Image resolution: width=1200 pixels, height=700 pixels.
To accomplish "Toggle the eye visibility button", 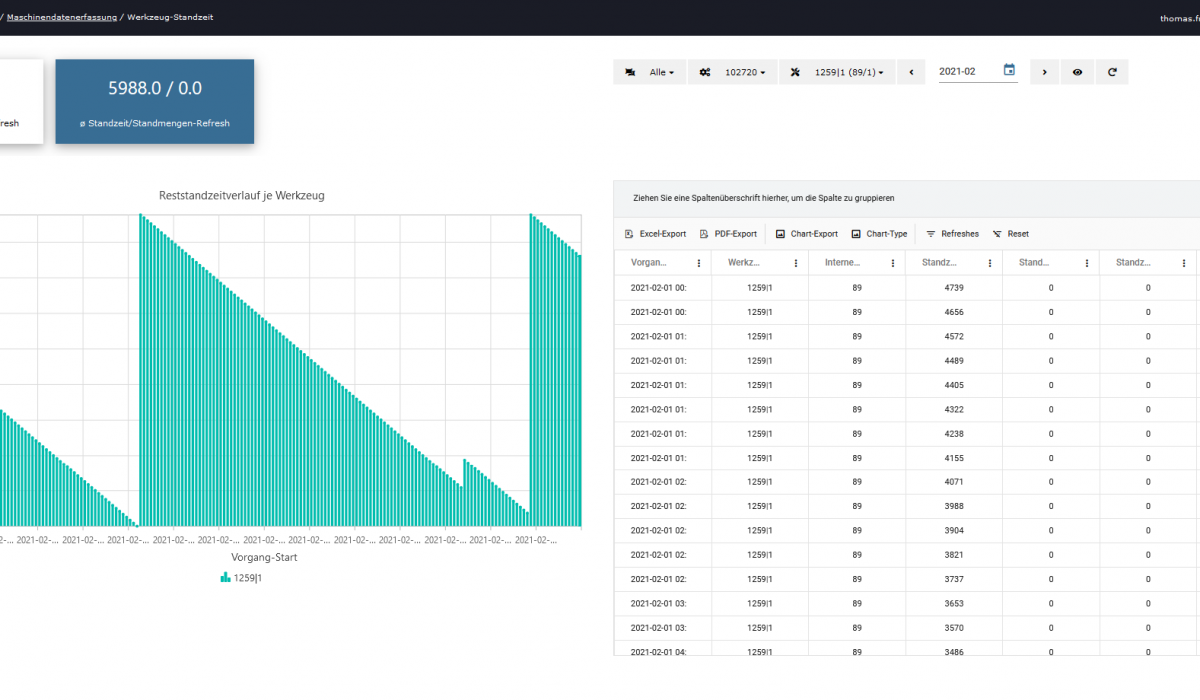I will (1077, 72).
